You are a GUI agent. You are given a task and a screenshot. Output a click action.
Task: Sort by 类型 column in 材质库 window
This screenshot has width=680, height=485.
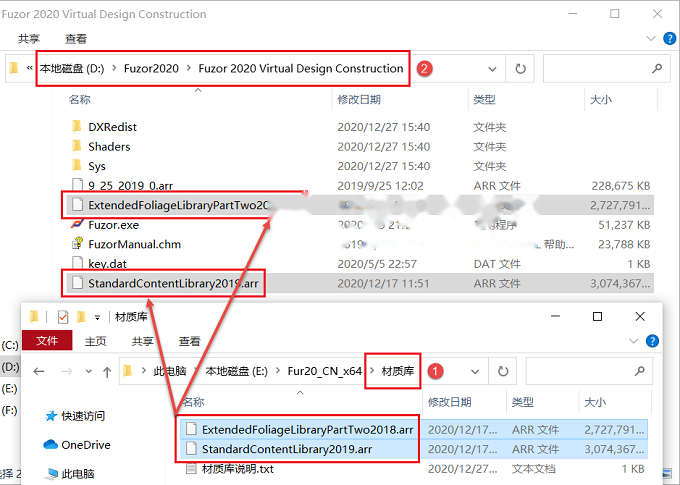click(x=523, y=402)
